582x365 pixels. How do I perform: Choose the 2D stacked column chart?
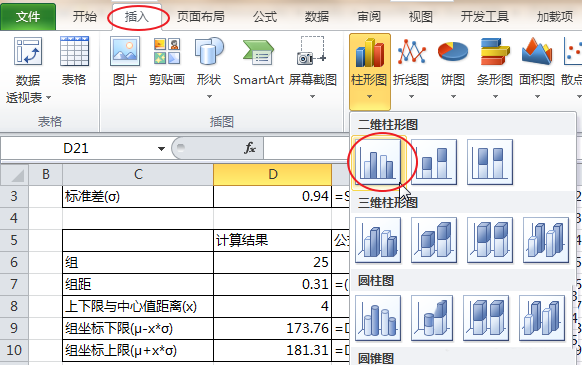[434, 162]
